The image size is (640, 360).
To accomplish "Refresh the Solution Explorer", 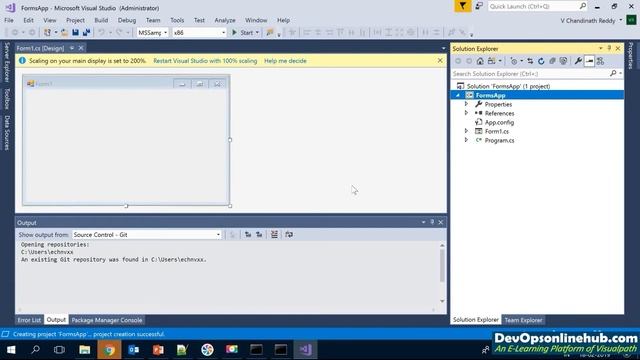I will point(541,61).
